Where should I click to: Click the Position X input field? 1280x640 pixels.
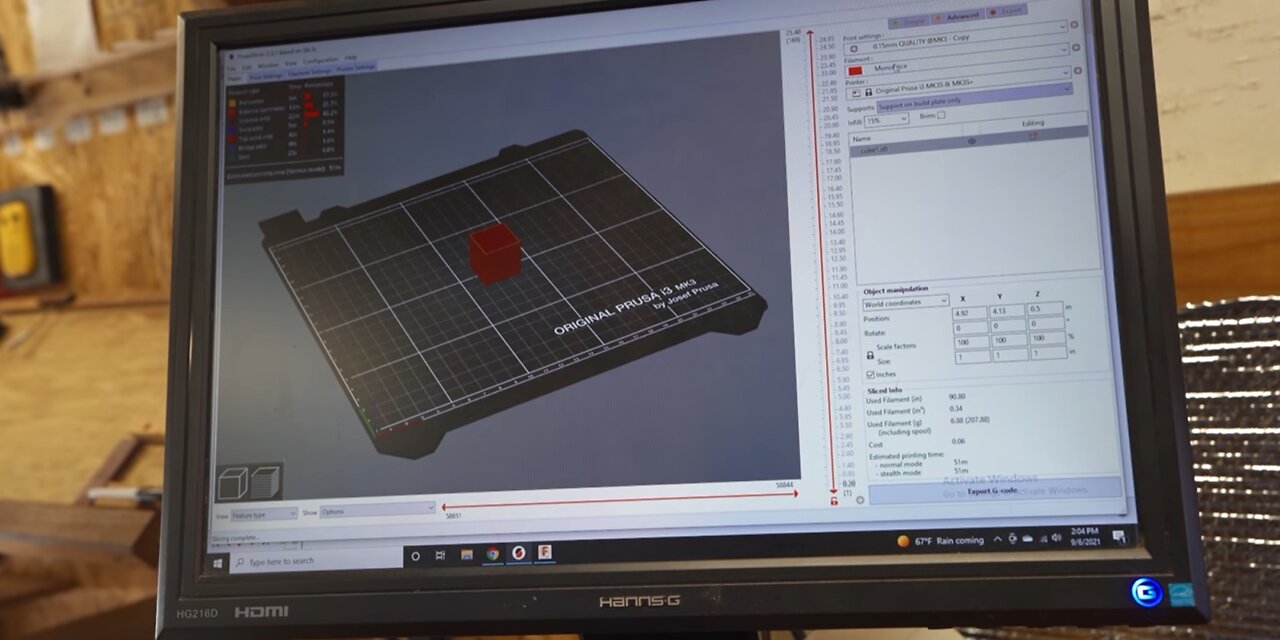click(970, 313)
